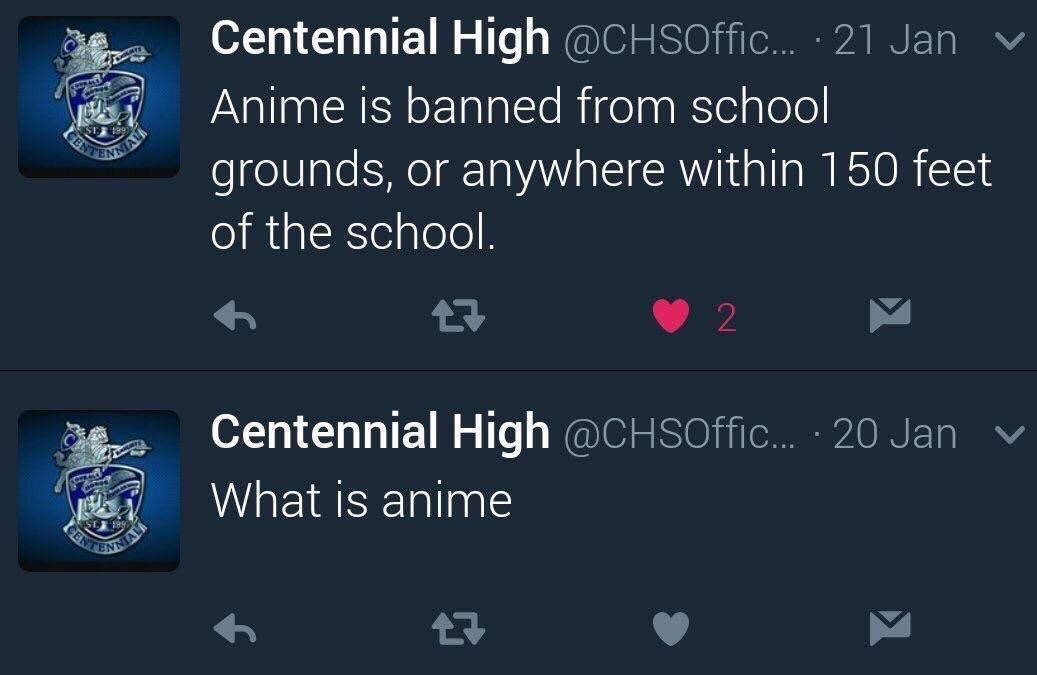This screenshot has height=675, width=1037.
Task: Open Centennial High avatar on first tweet
Action: [99, 97]
